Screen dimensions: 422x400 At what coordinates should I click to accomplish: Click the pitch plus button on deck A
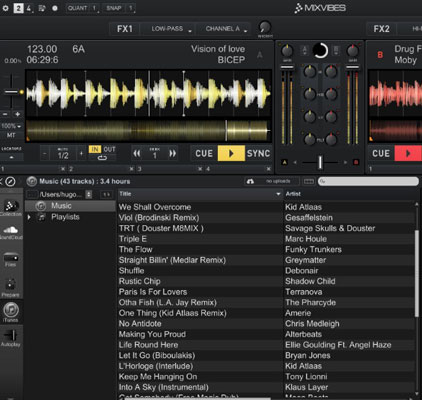point(17,114)
